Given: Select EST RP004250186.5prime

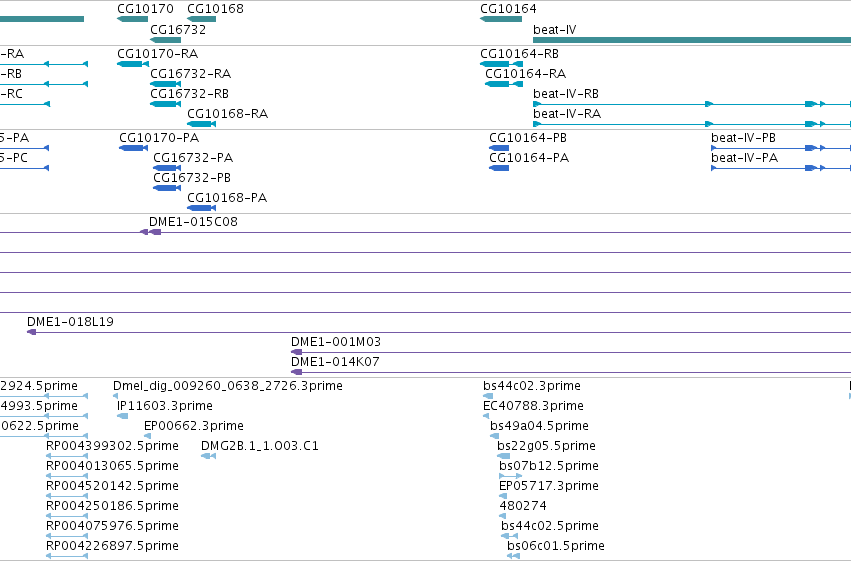Looking at the screenshot, I should pyautogui.click(x=67, y=517).
